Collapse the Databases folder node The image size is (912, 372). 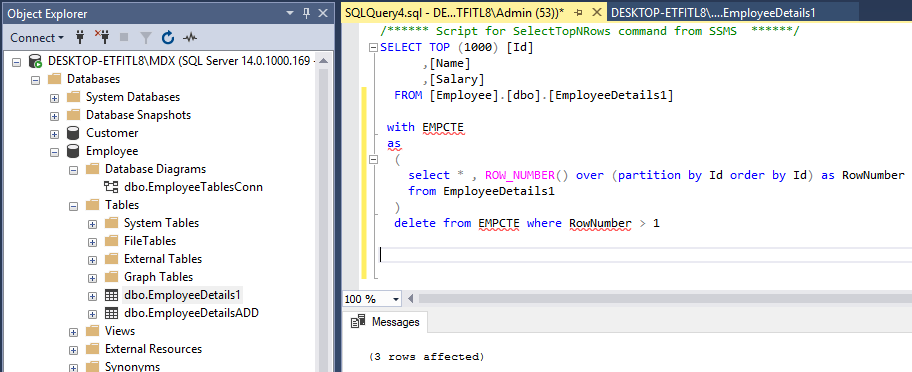35,79
